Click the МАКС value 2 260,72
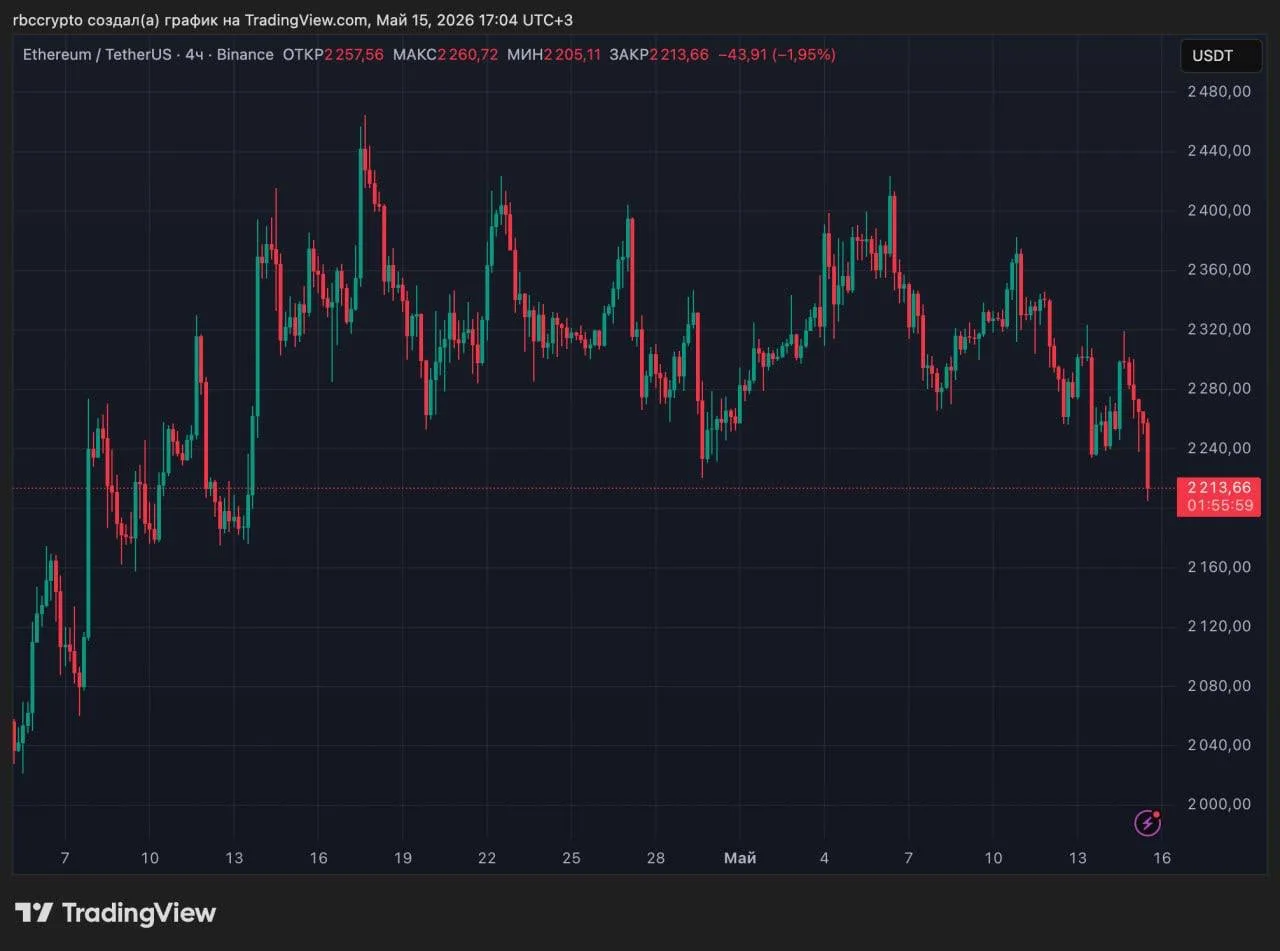Screen dimensions: 1280x951 click(468, 54)
